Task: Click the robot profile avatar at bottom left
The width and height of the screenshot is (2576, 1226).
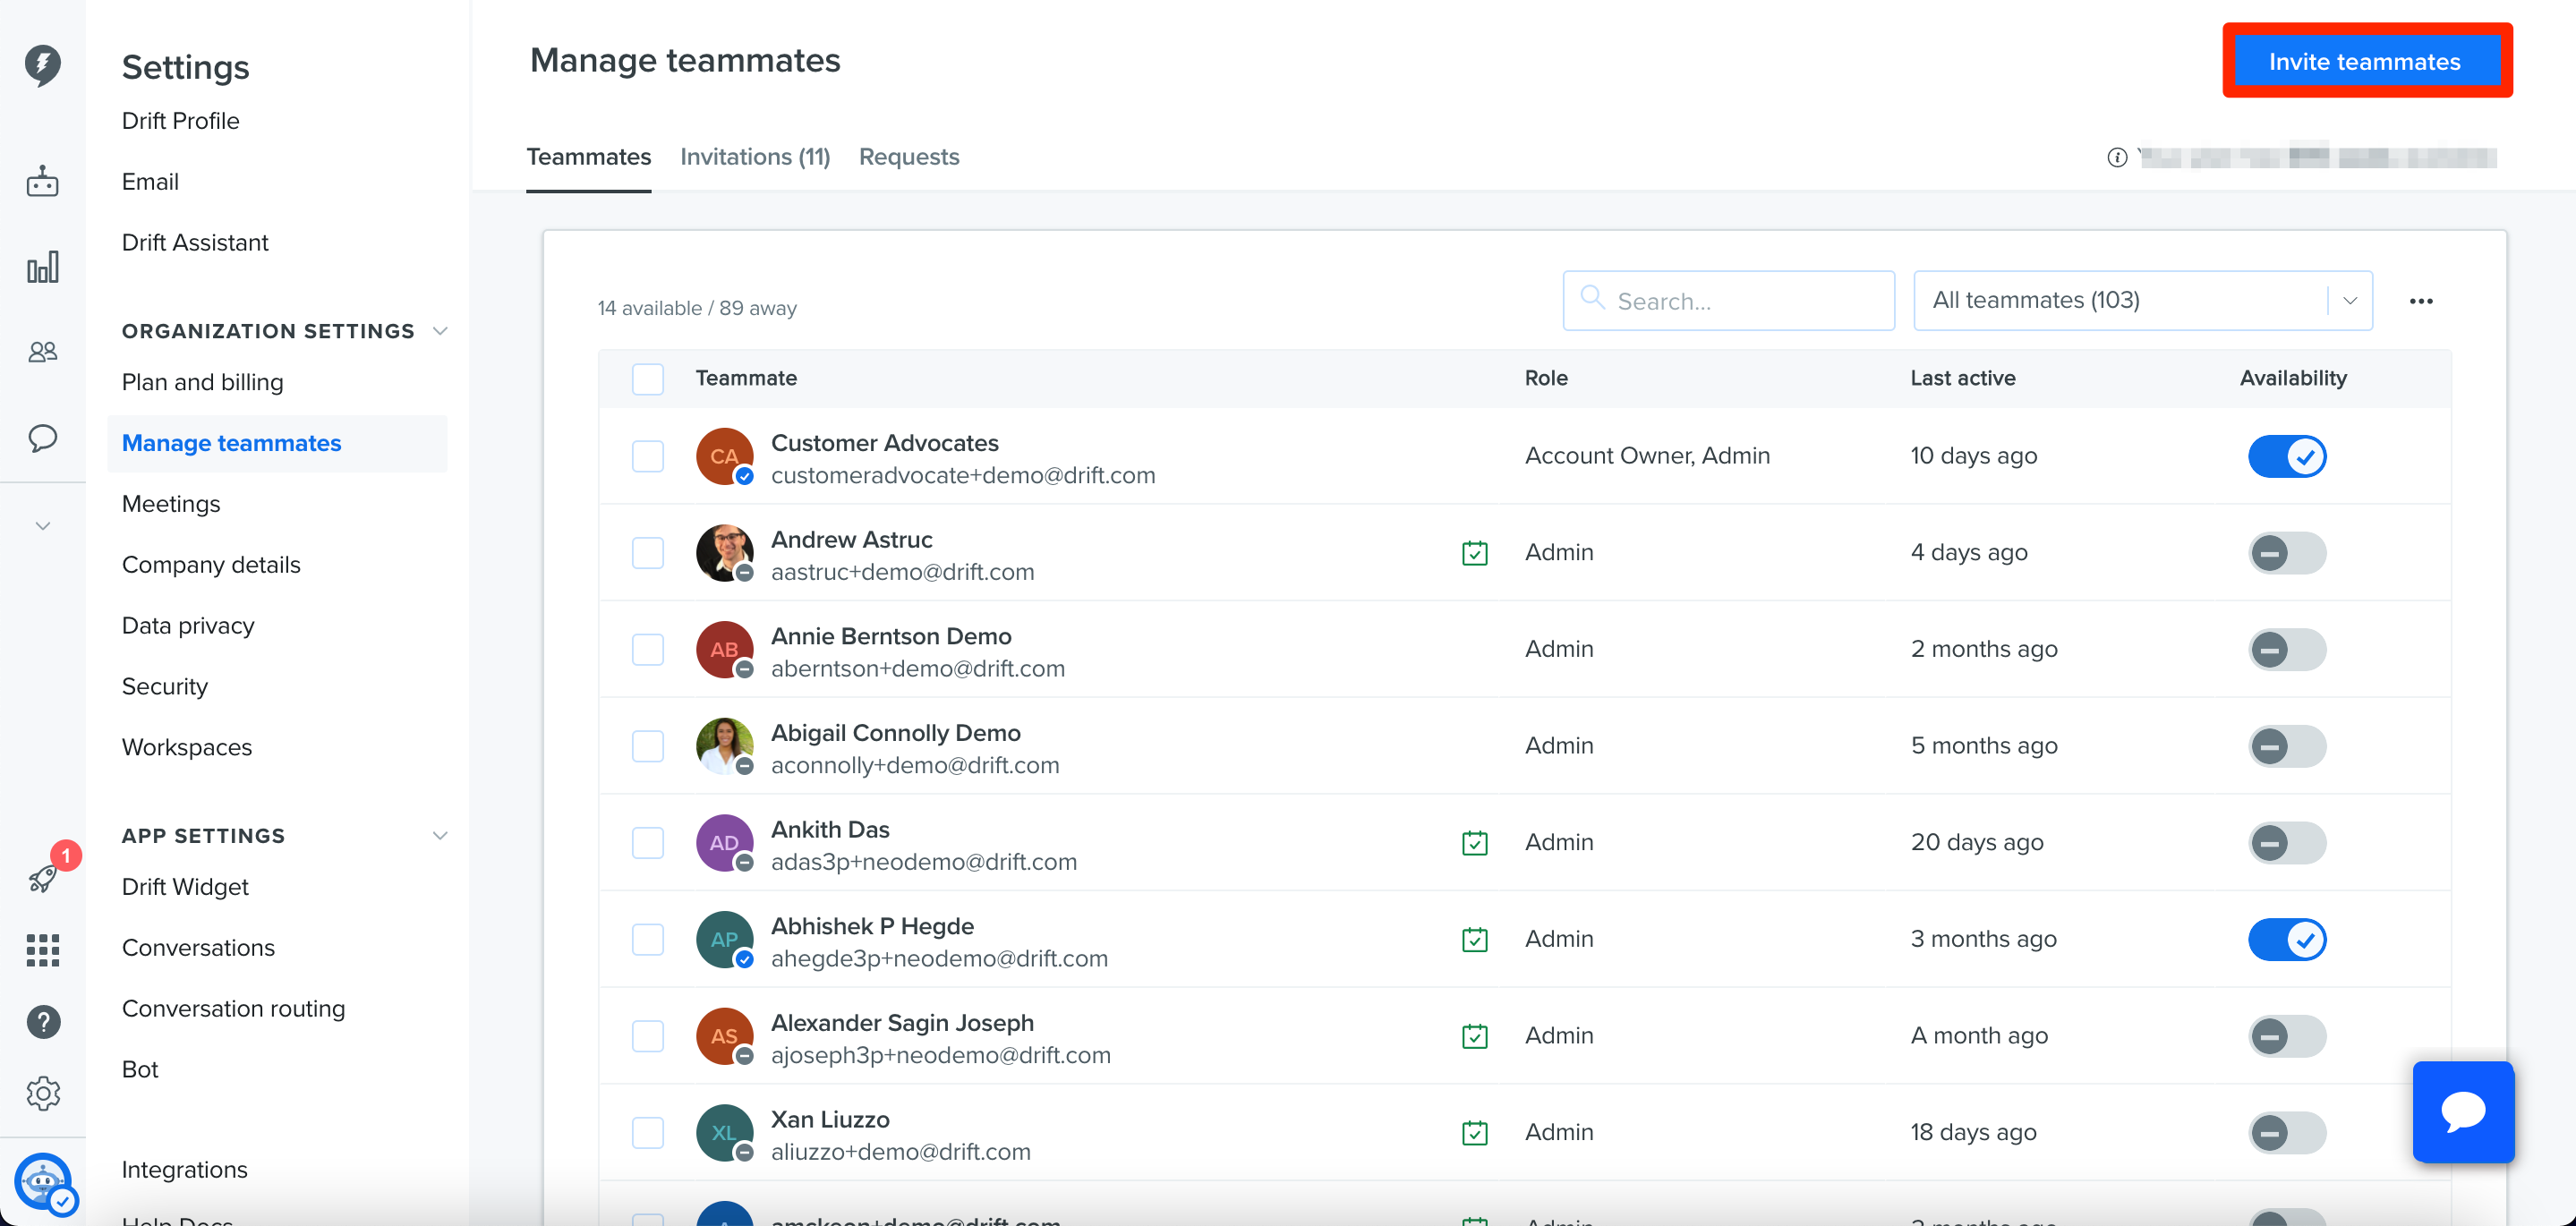Action: tap(43, 1183)
